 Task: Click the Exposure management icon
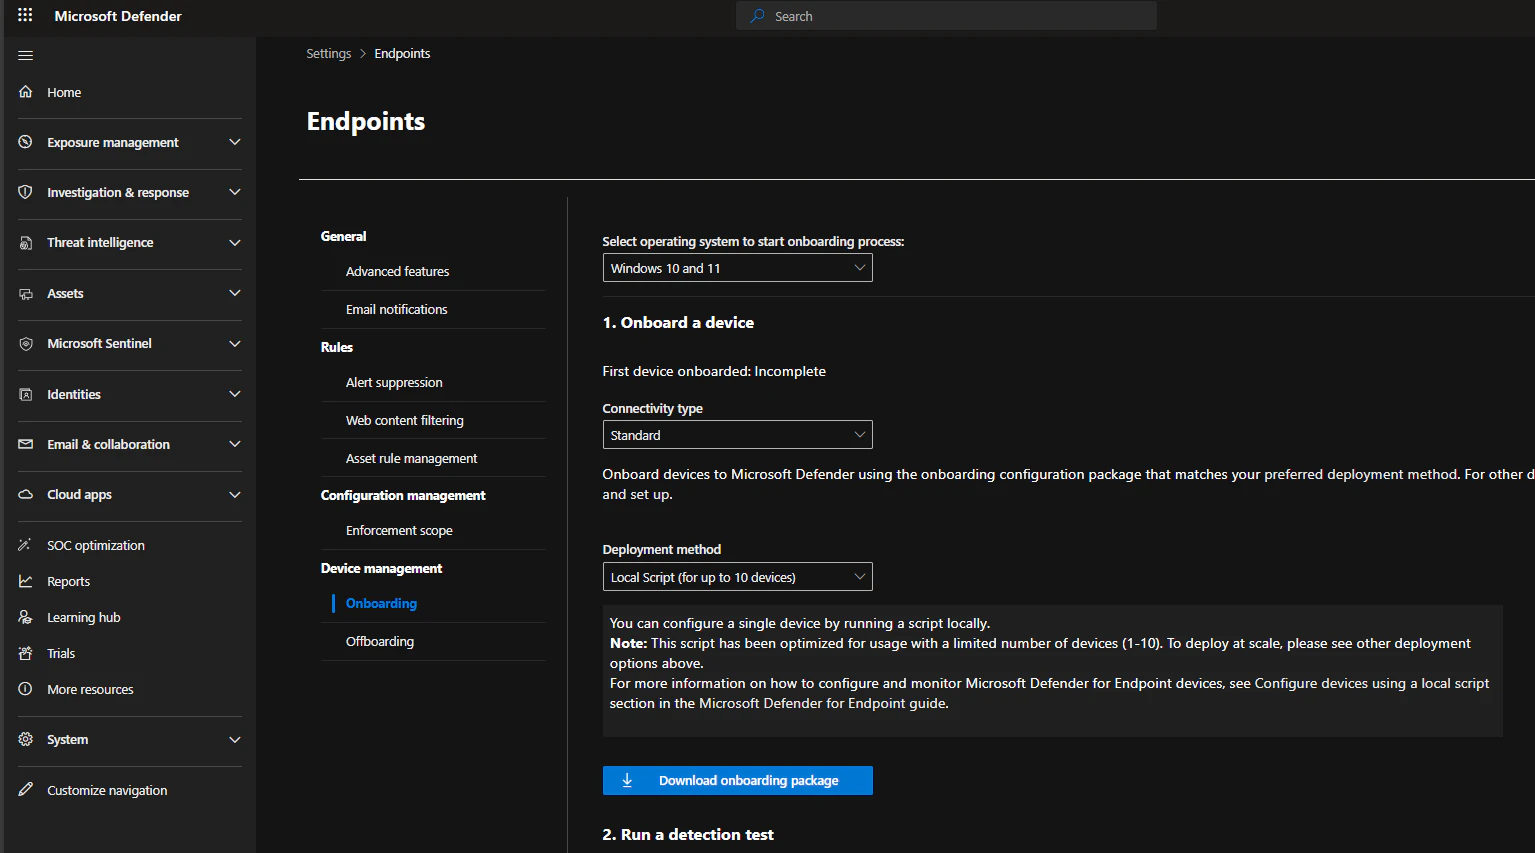(x=26, y=142)
